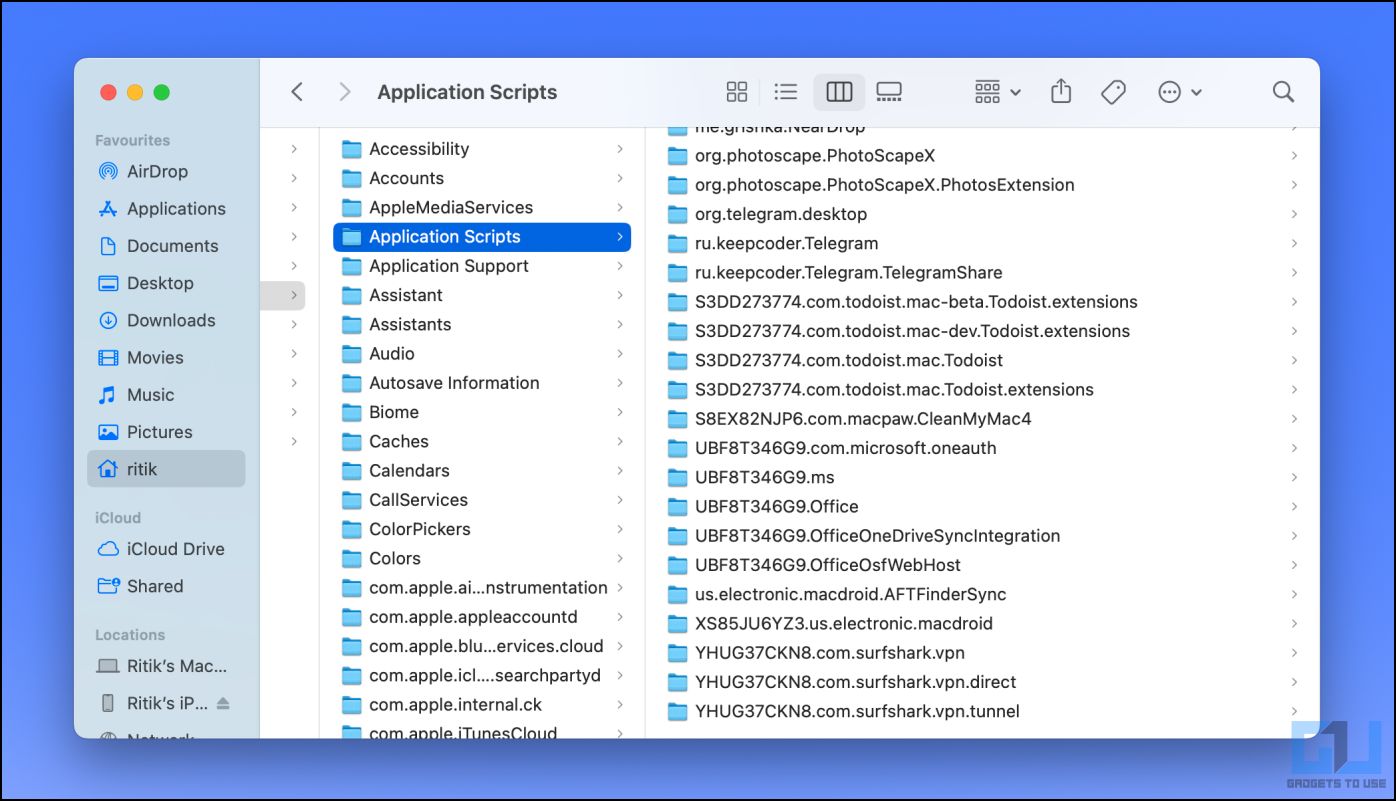The image size is (1396, 801).
Task: Select XS85JU6YZ3.us.electronic.macdroid folder
Action: (x=983, y=623)
